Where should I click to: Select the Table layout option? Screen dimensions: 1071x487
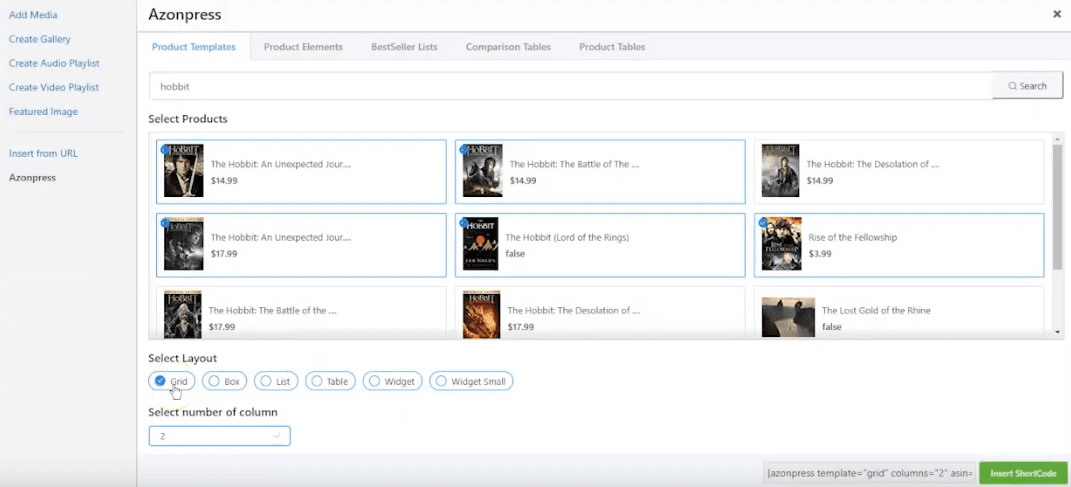331,381
